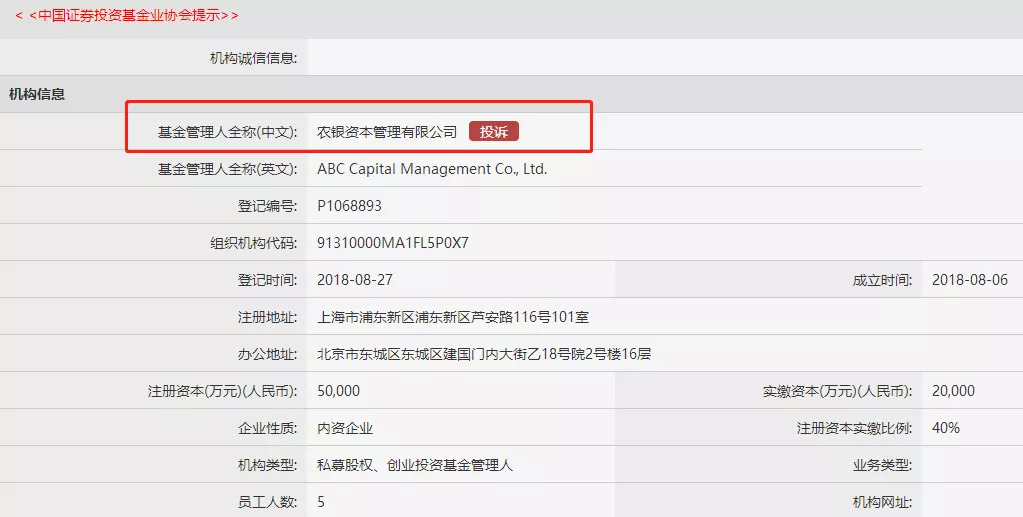The width and height of the screenshot is (1023, 517).
Task: Click the 注册资本(万元)(人民币) label
Action: 222,391
